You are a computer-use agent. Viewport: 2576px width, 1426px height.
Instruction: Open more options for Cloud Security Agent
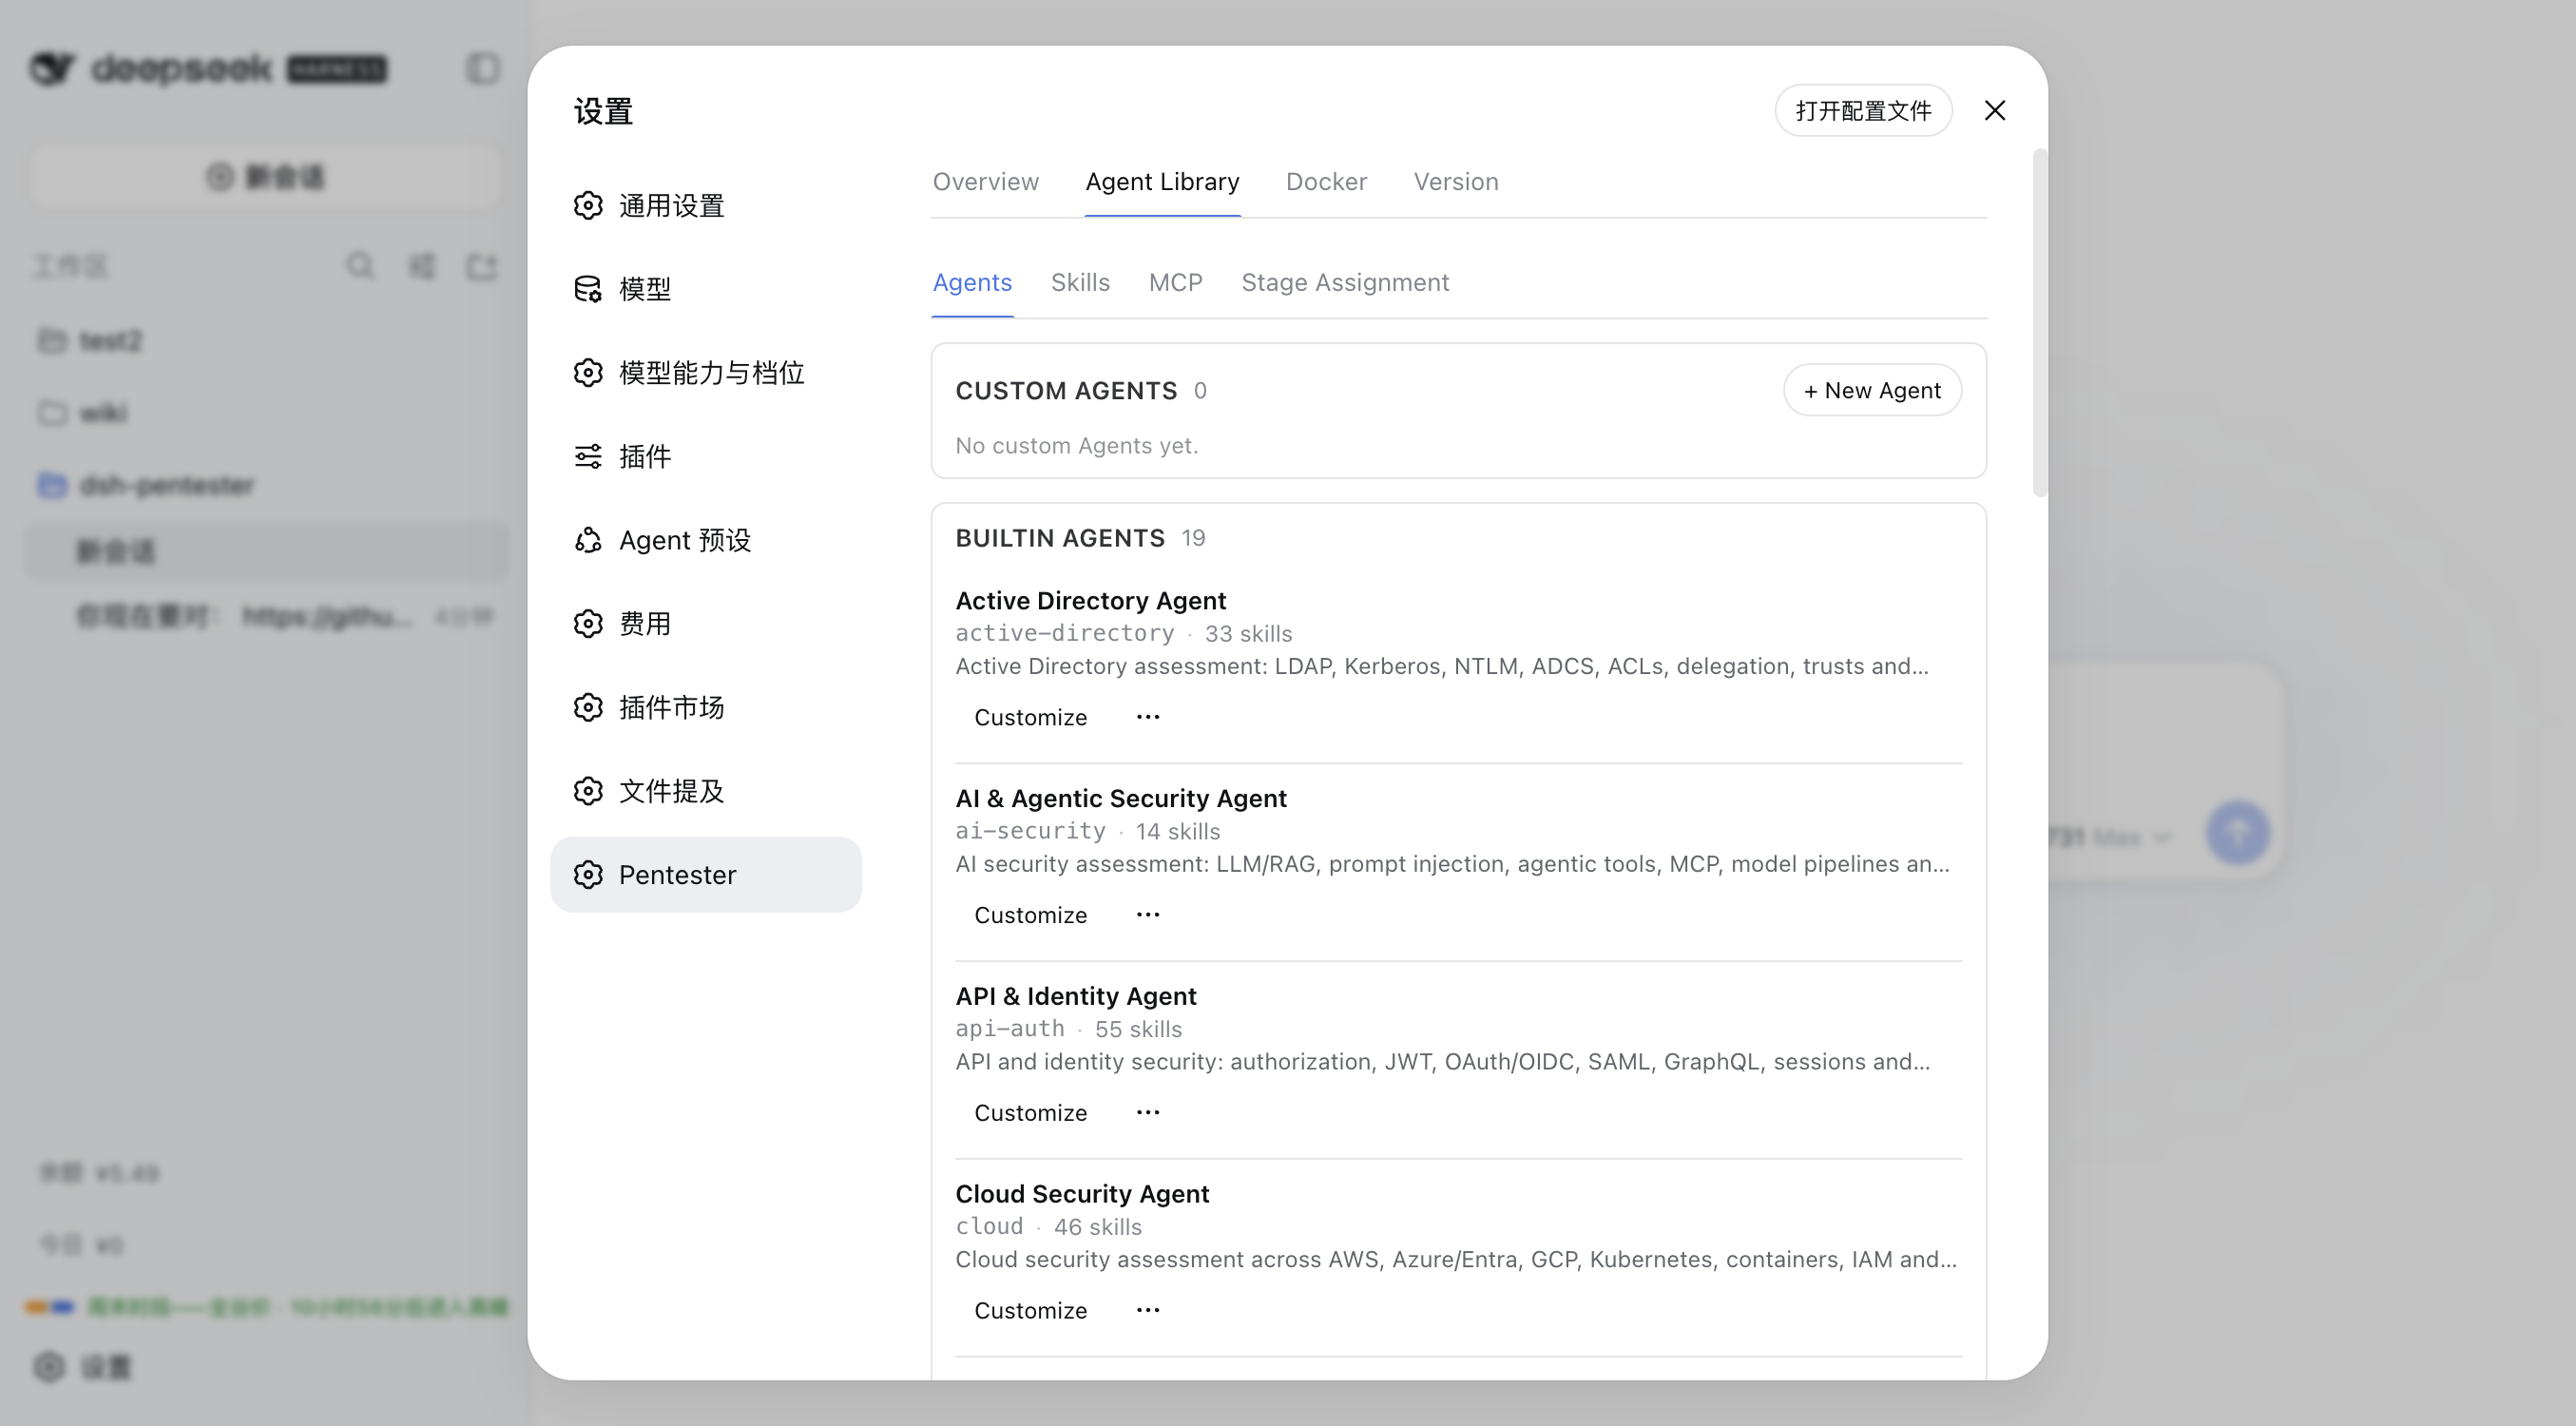pos(1148,1310)
